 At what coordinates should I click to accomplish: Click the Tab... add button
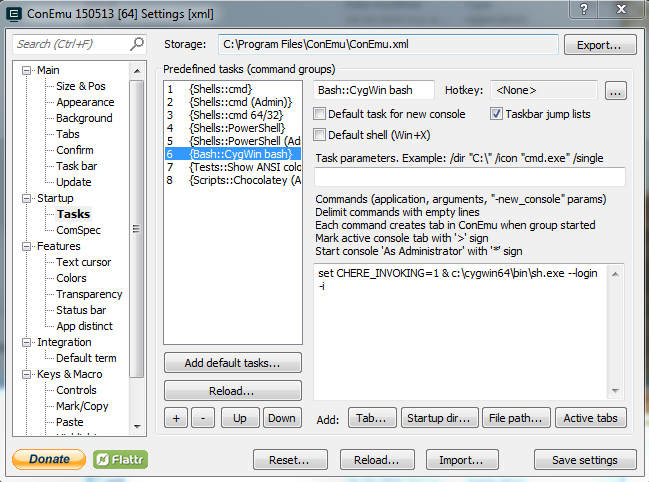pyautogui.click(x=372, y=418)
